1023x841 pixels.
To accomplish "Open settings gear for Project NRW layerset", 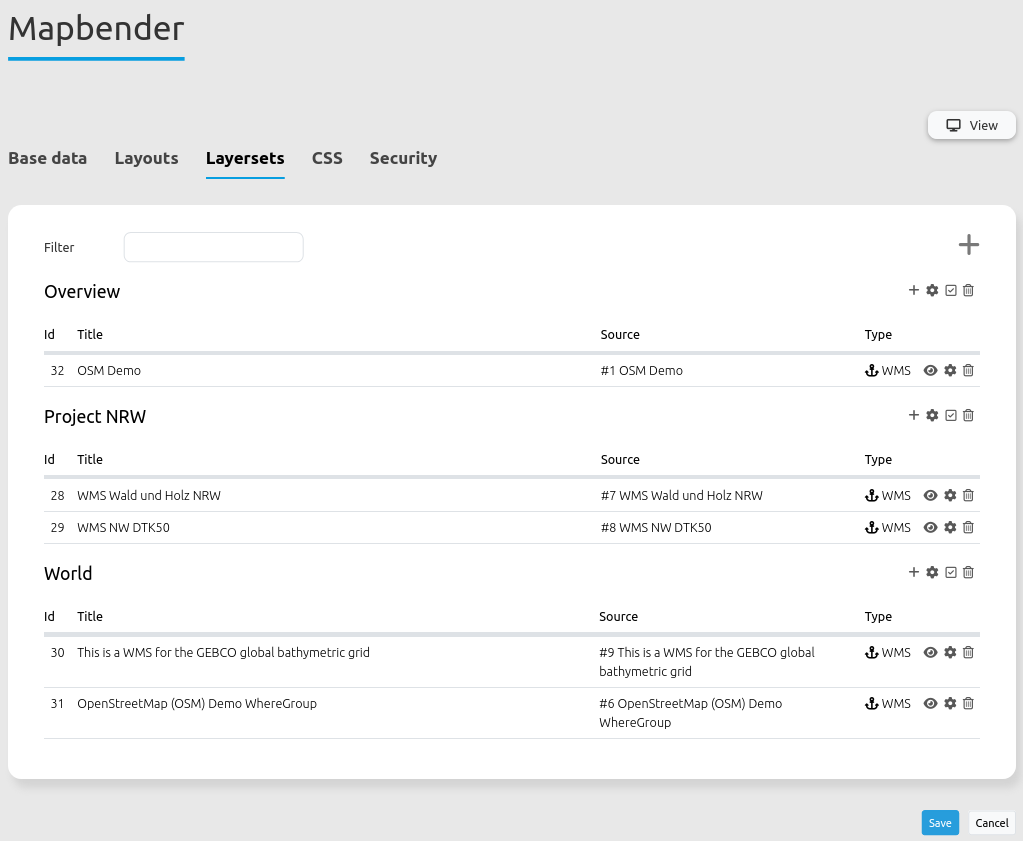I will 932,415.
